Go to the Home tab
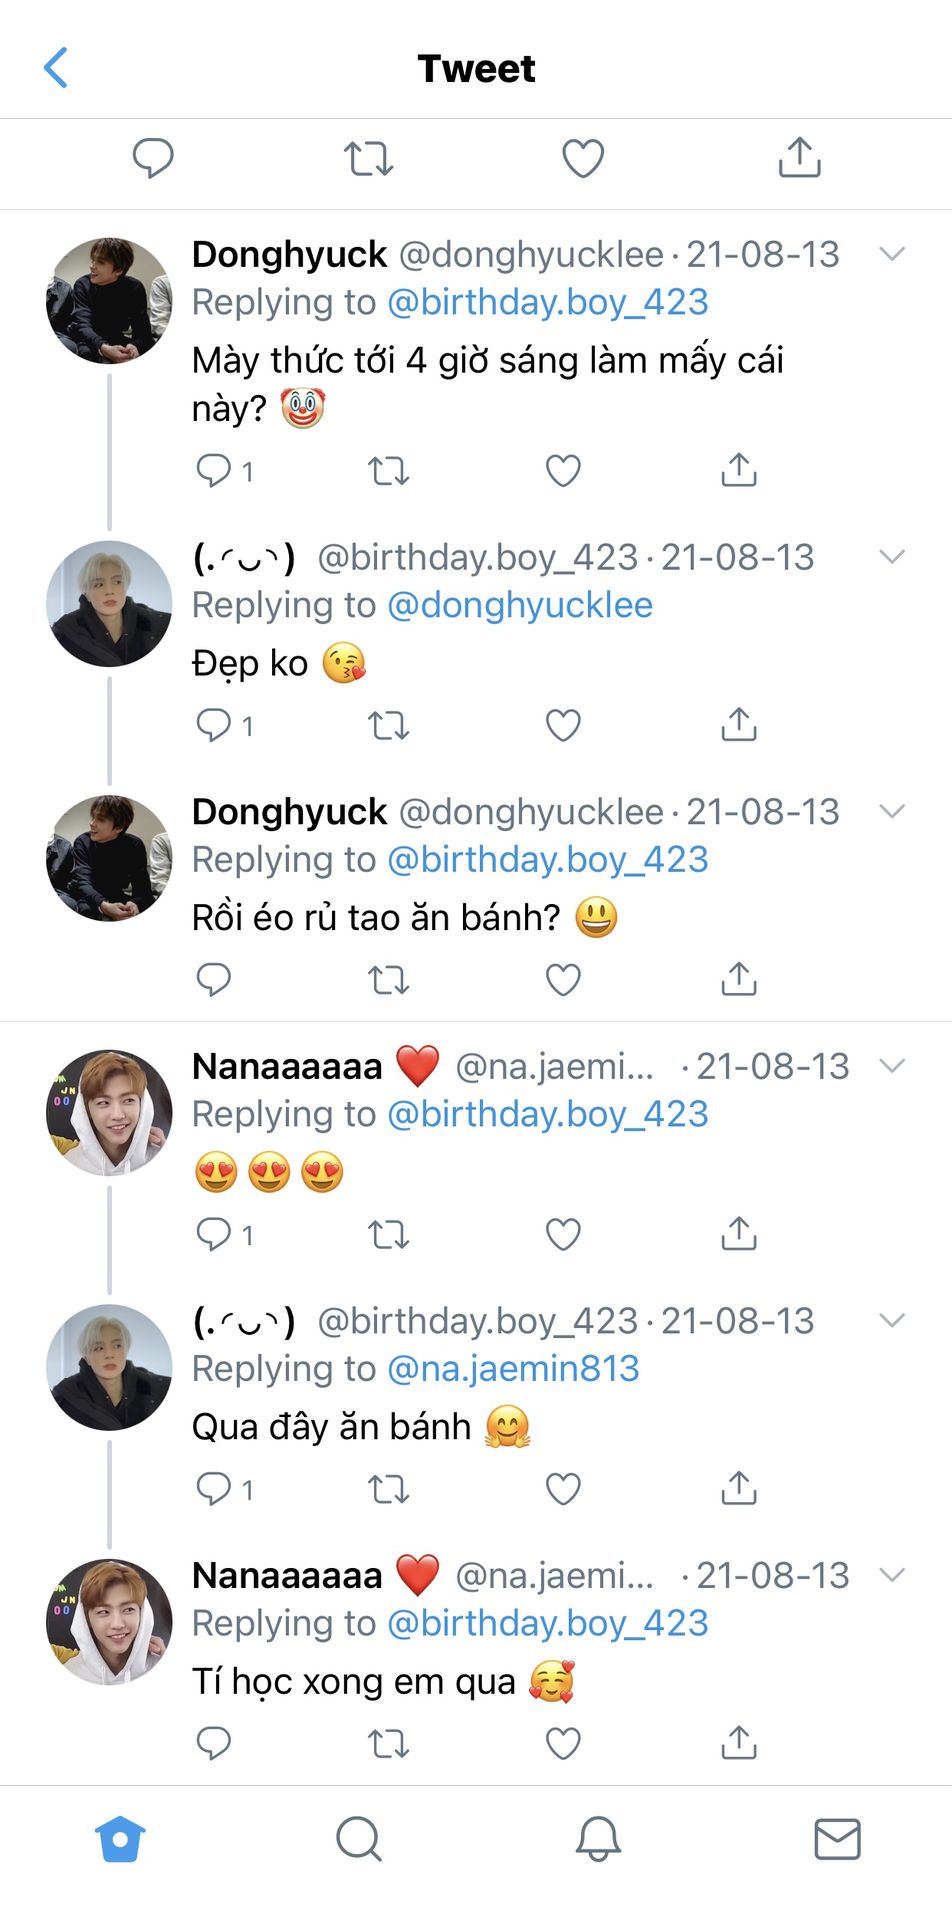 (120, 1838)
